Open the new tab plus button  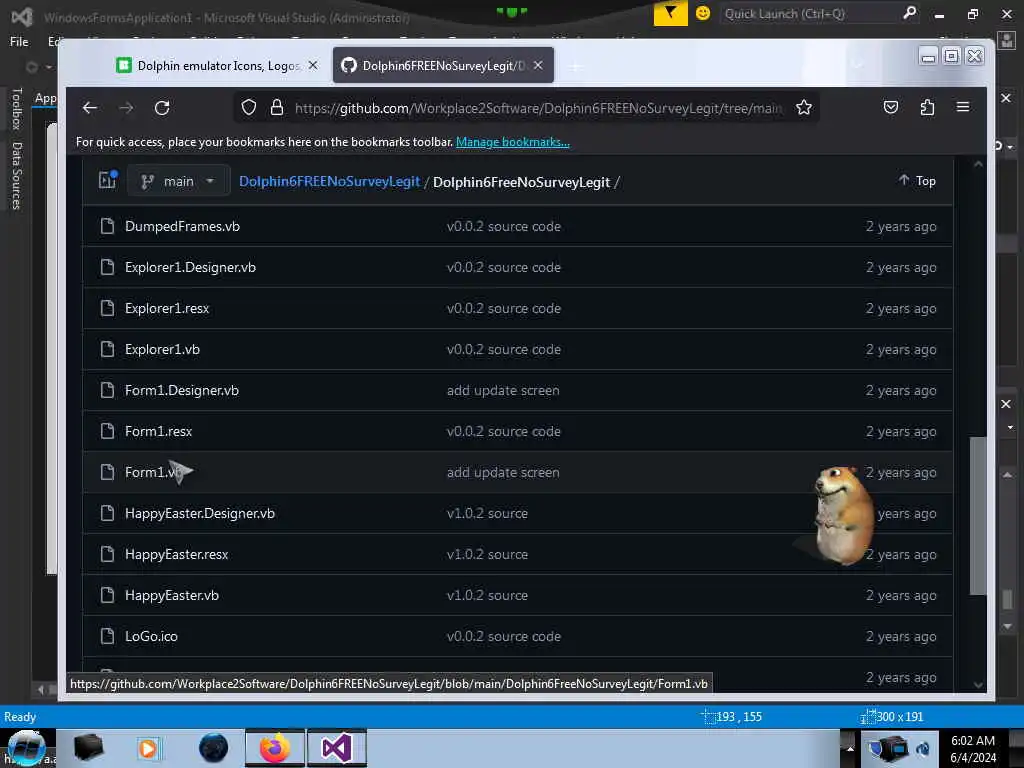coord(575,66)
